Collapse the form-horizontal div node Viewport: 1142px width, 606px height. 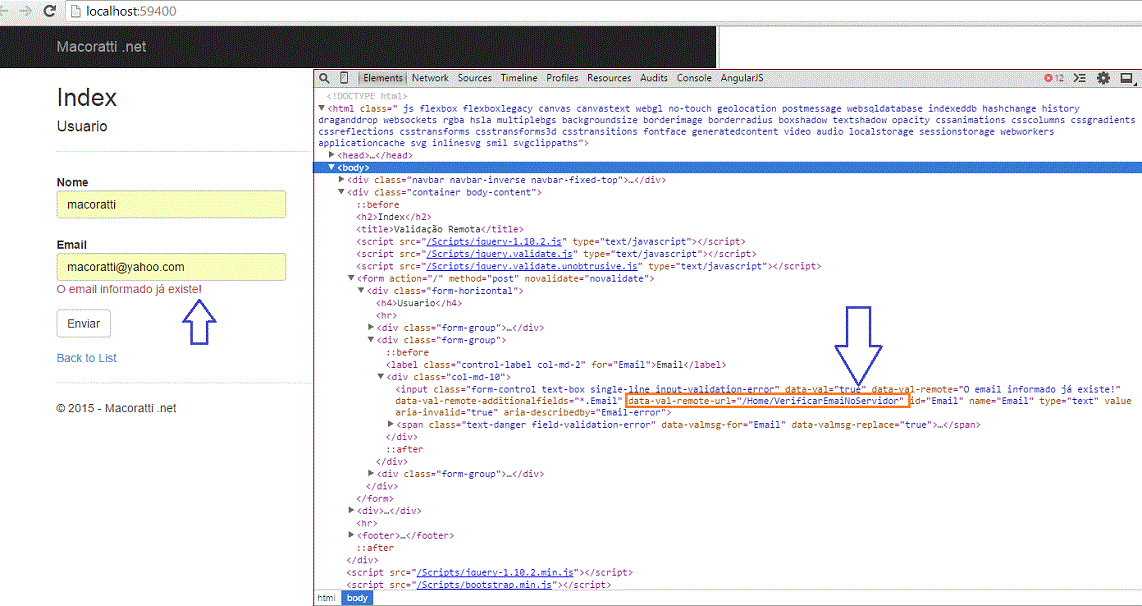pyautogui.click(x=361, y=291)
